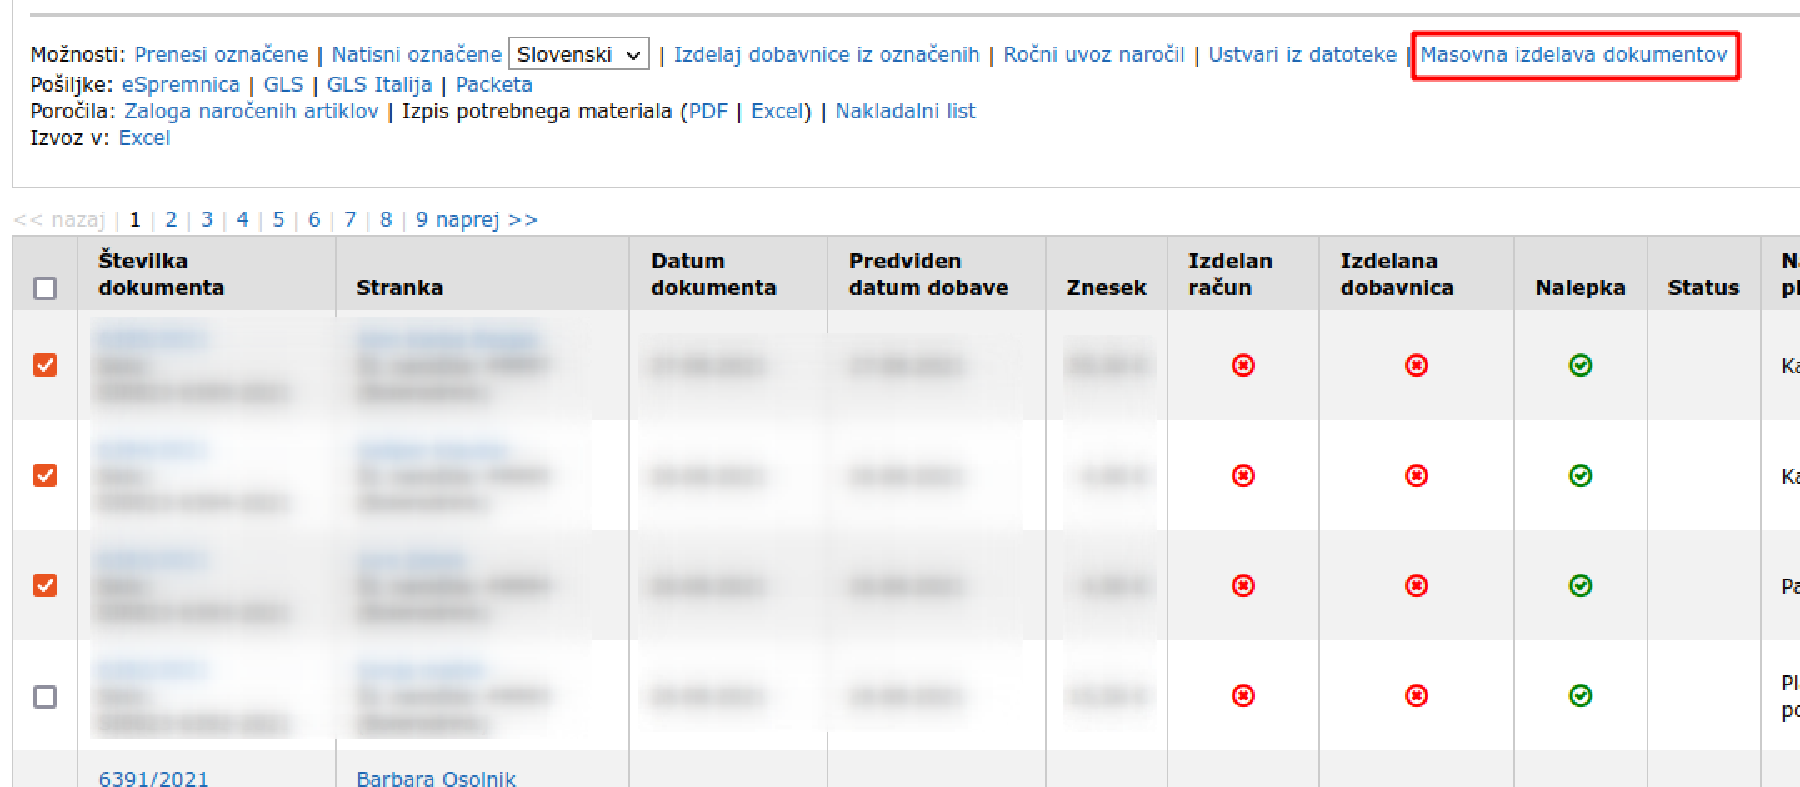Click green Nalepka check icon in first row
1800x787 pixels.
pyautogui.click(x=1580, y=365)
